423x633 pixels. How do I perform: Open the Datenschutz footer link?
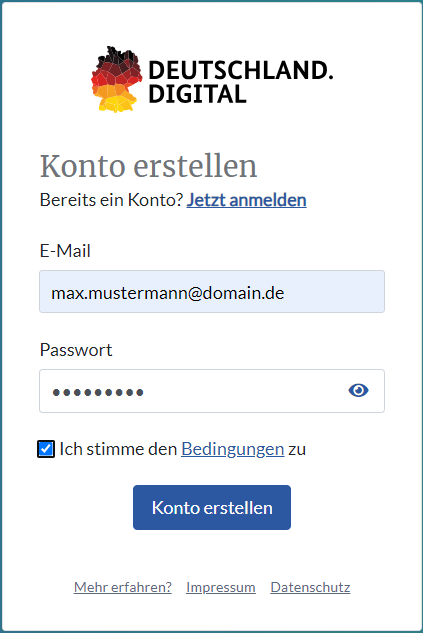coord(310,587)
